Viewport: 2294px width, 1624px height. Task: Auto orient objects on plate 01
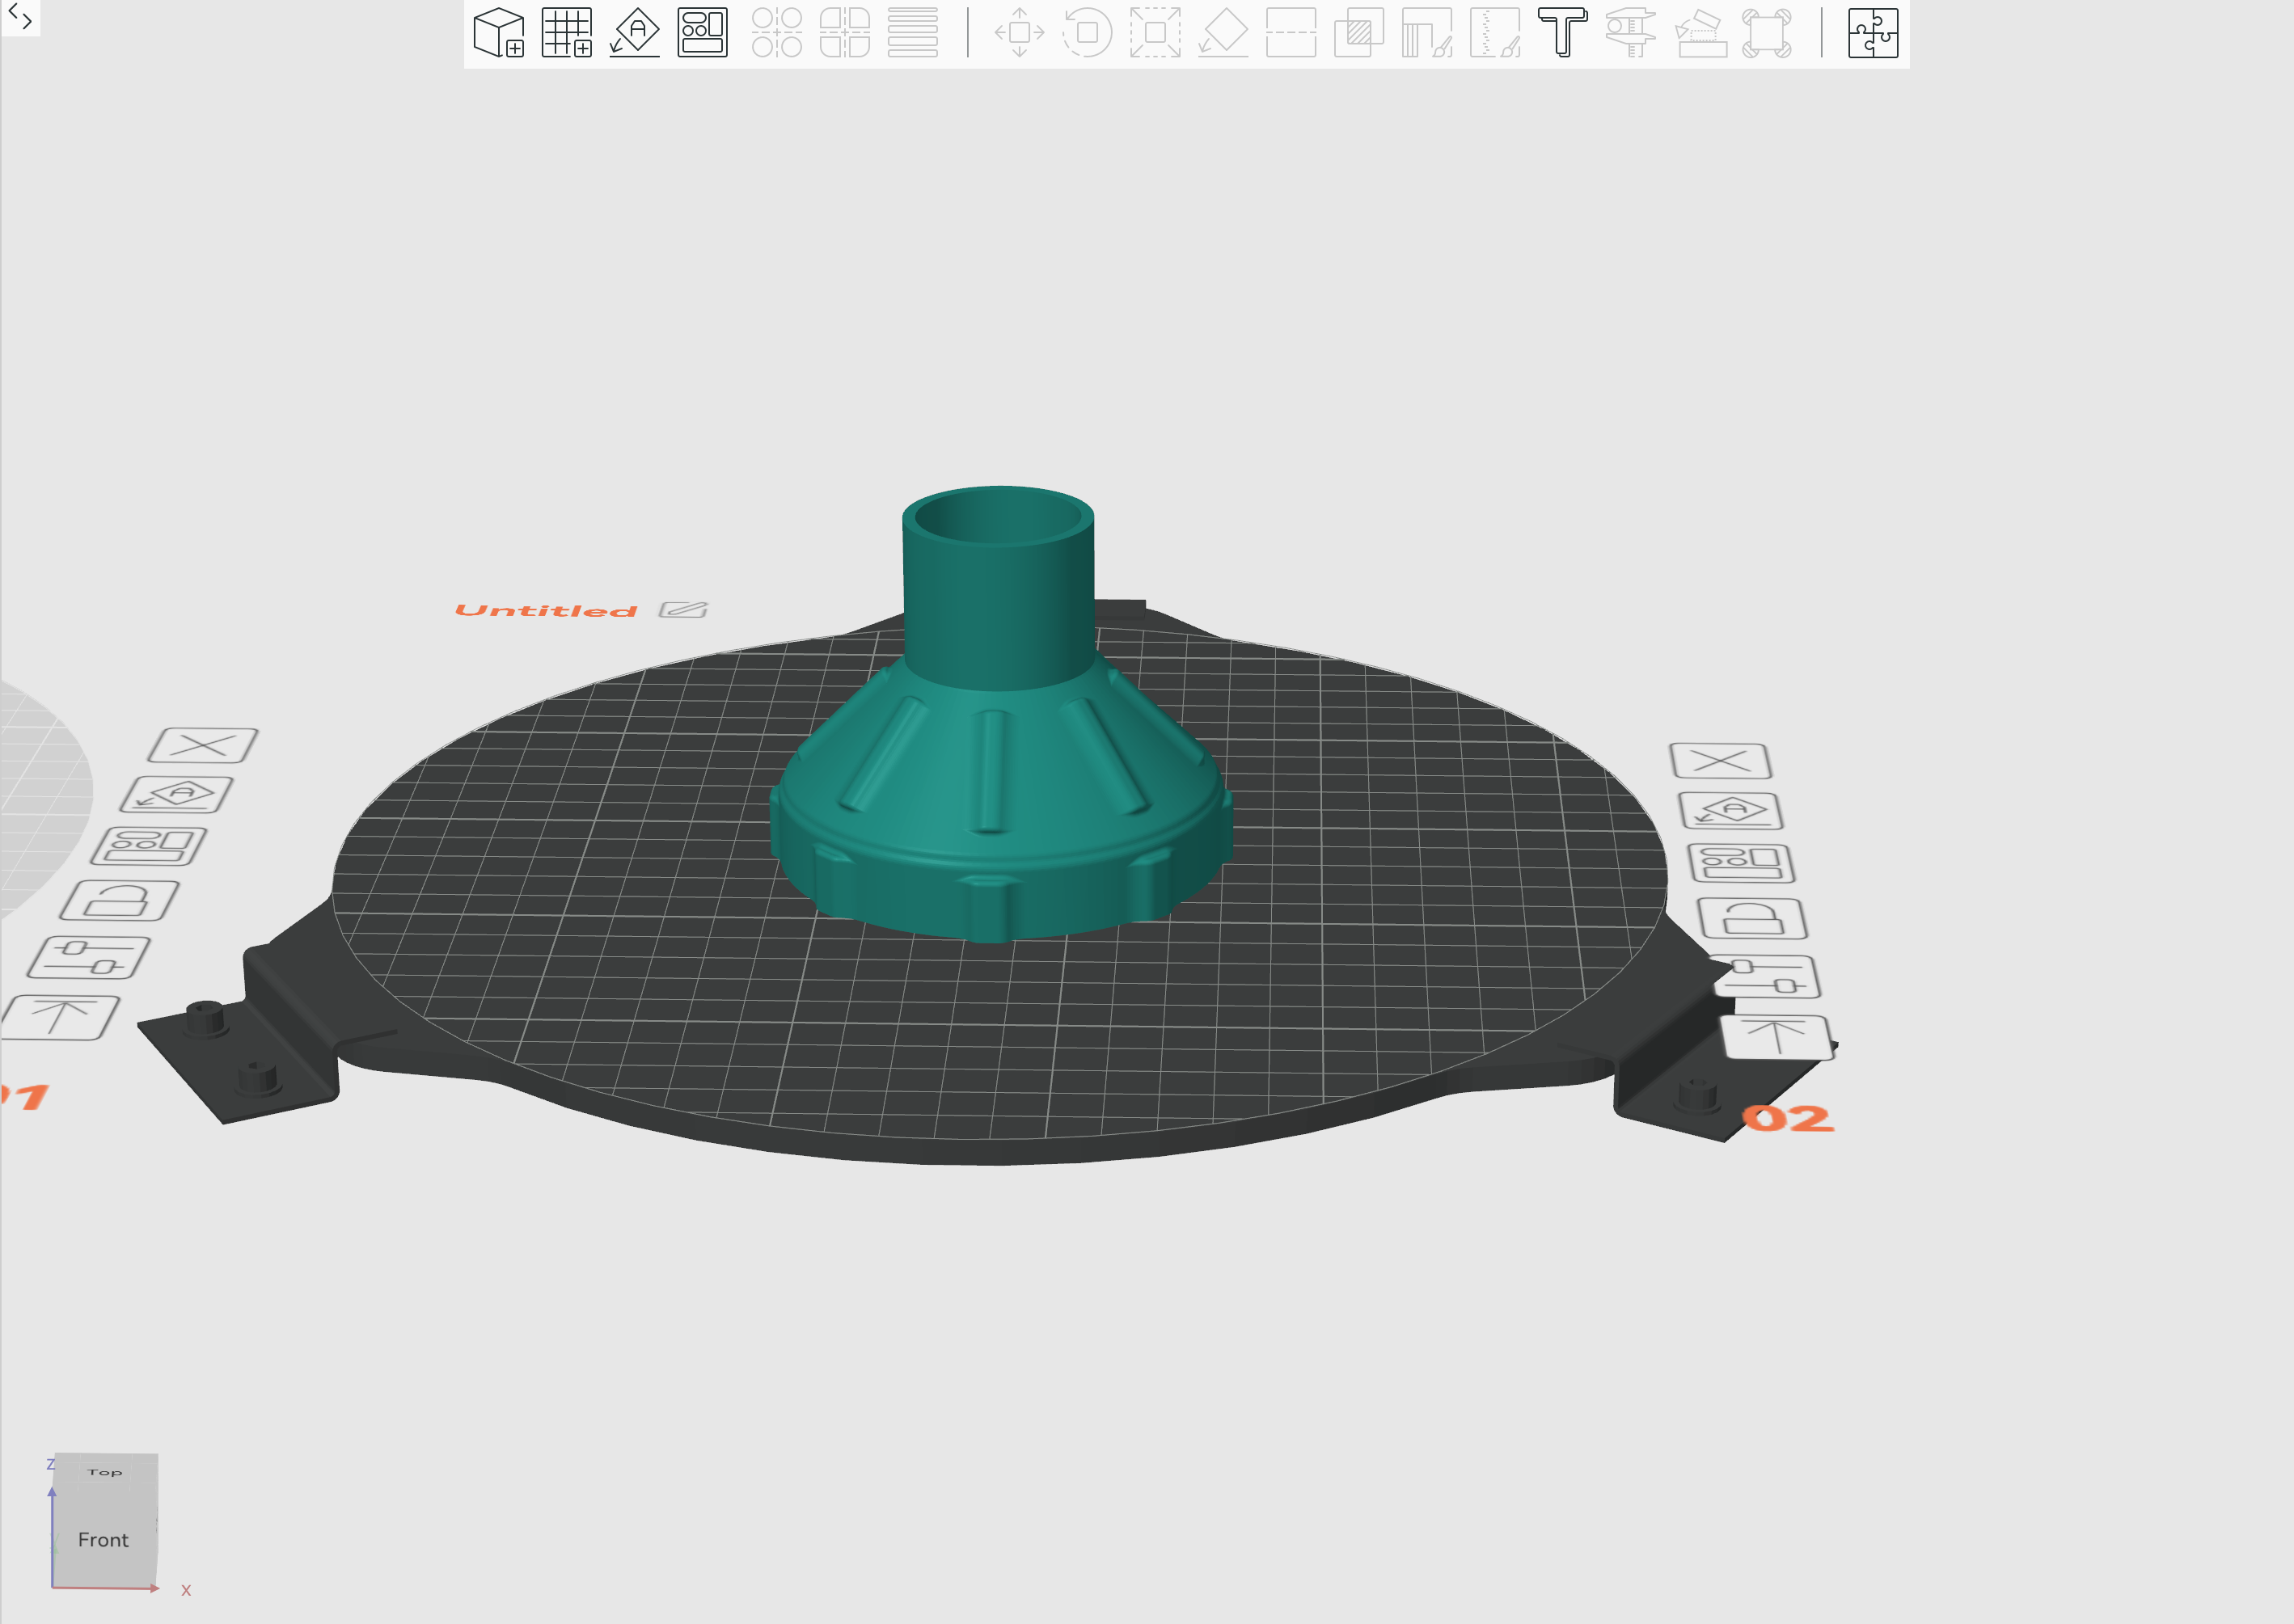pyautogui.click(x=176, y=795)
